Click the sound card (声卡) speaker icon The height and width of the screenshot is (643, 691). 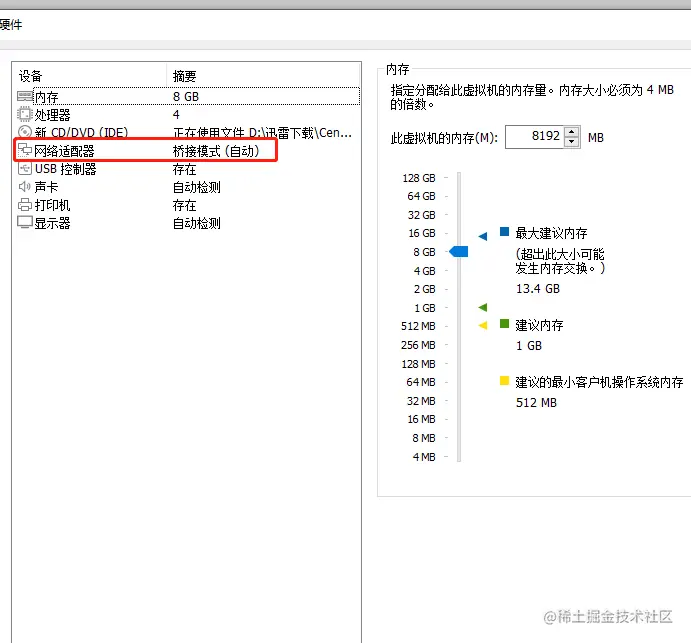click(x=24, y=186)
